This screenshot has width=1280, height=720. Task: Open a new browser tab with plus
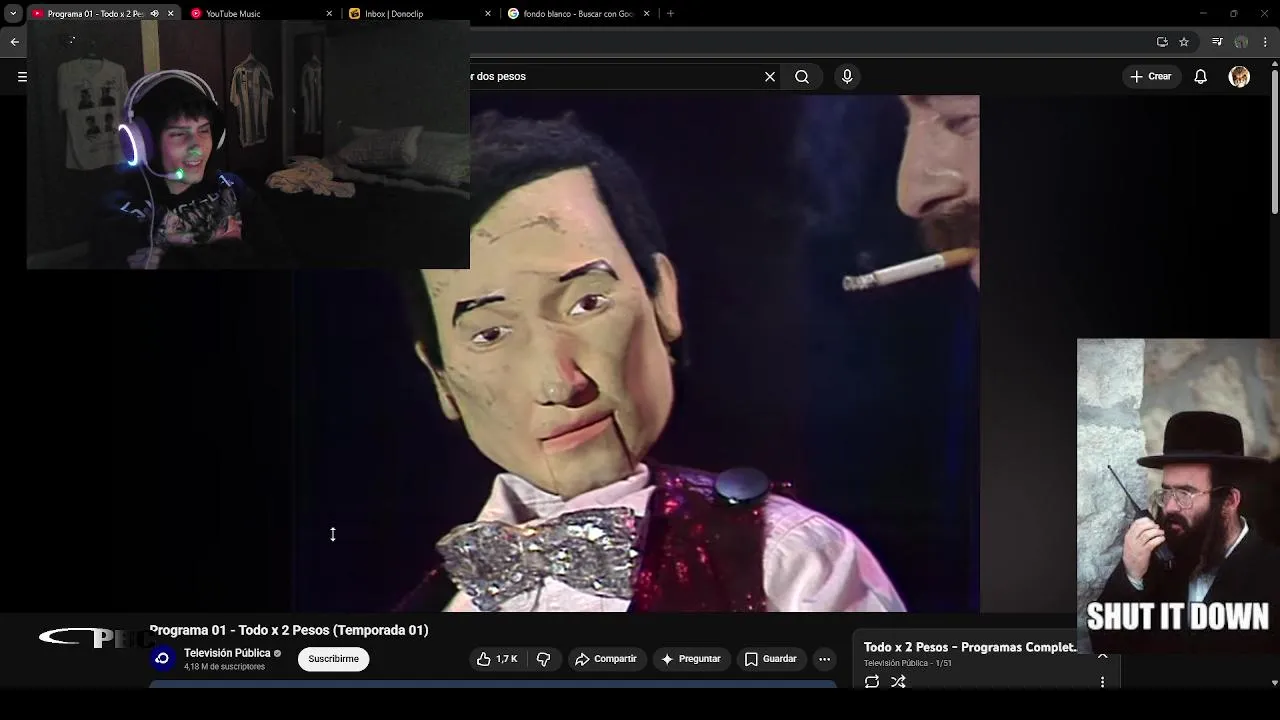670,14
